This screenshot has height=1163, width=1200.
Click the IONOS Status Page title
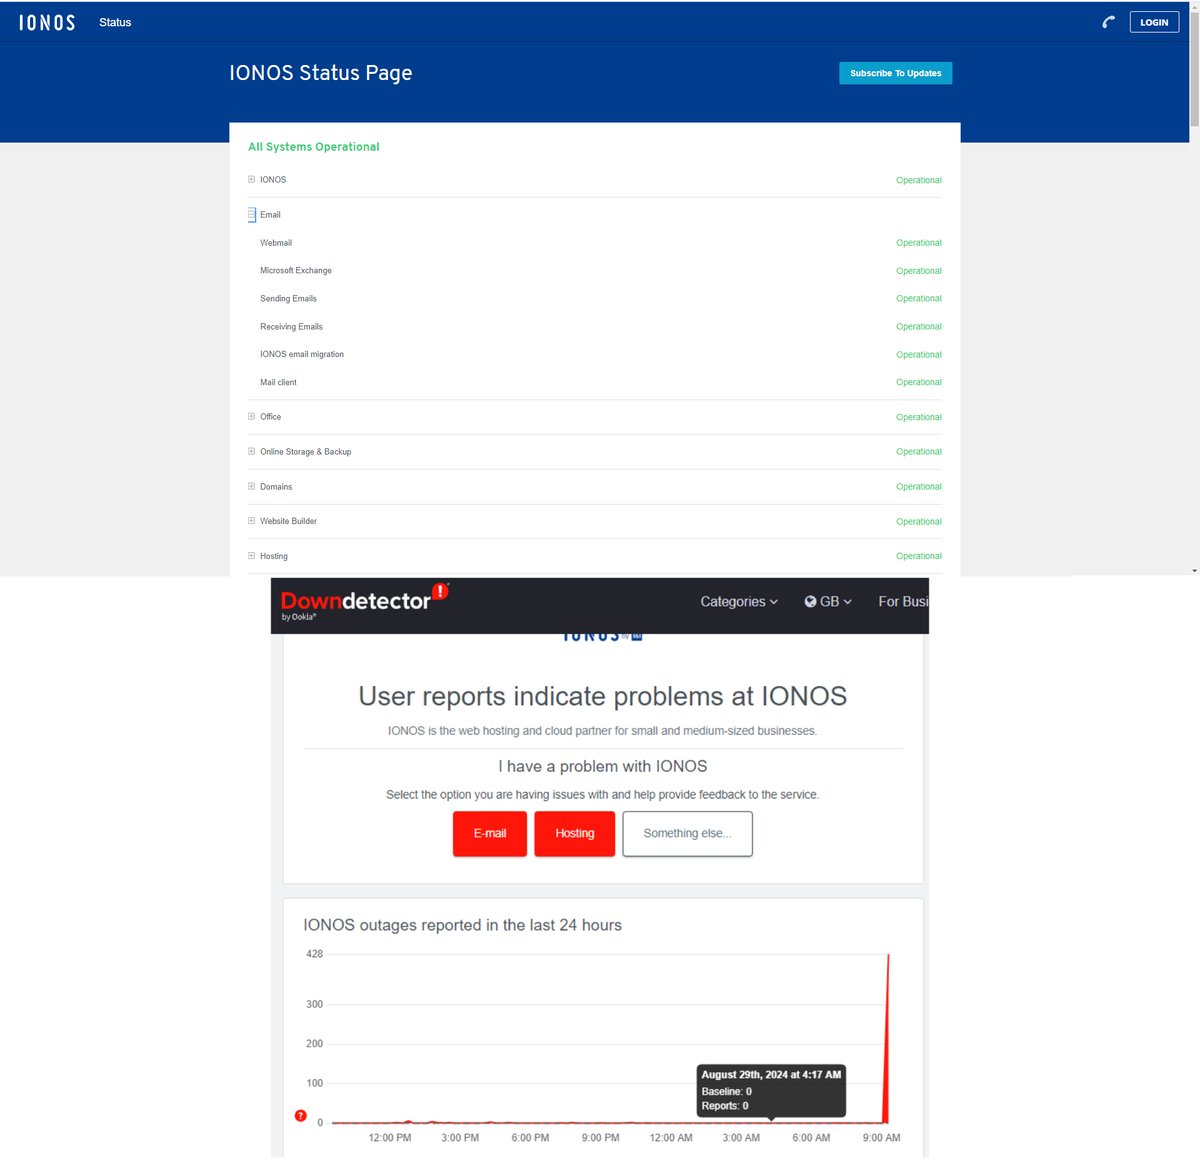[x=321, y=73]
